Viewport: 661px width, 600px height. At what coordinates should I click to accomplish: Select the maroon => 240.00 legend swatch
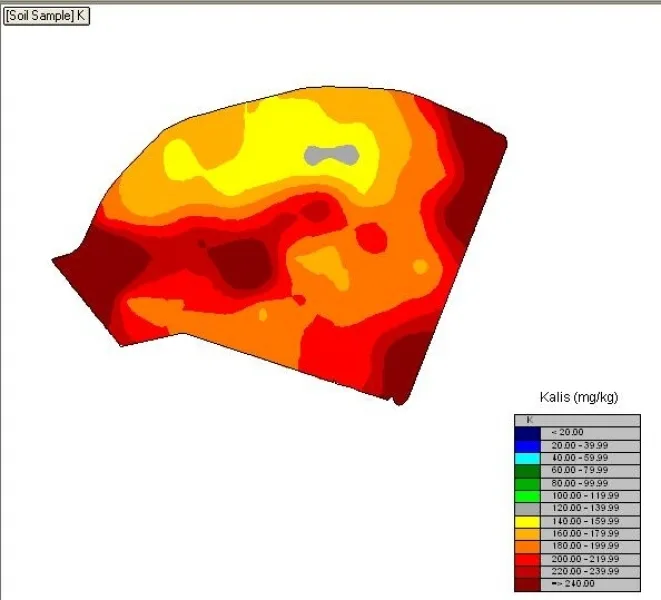(527, 585)
